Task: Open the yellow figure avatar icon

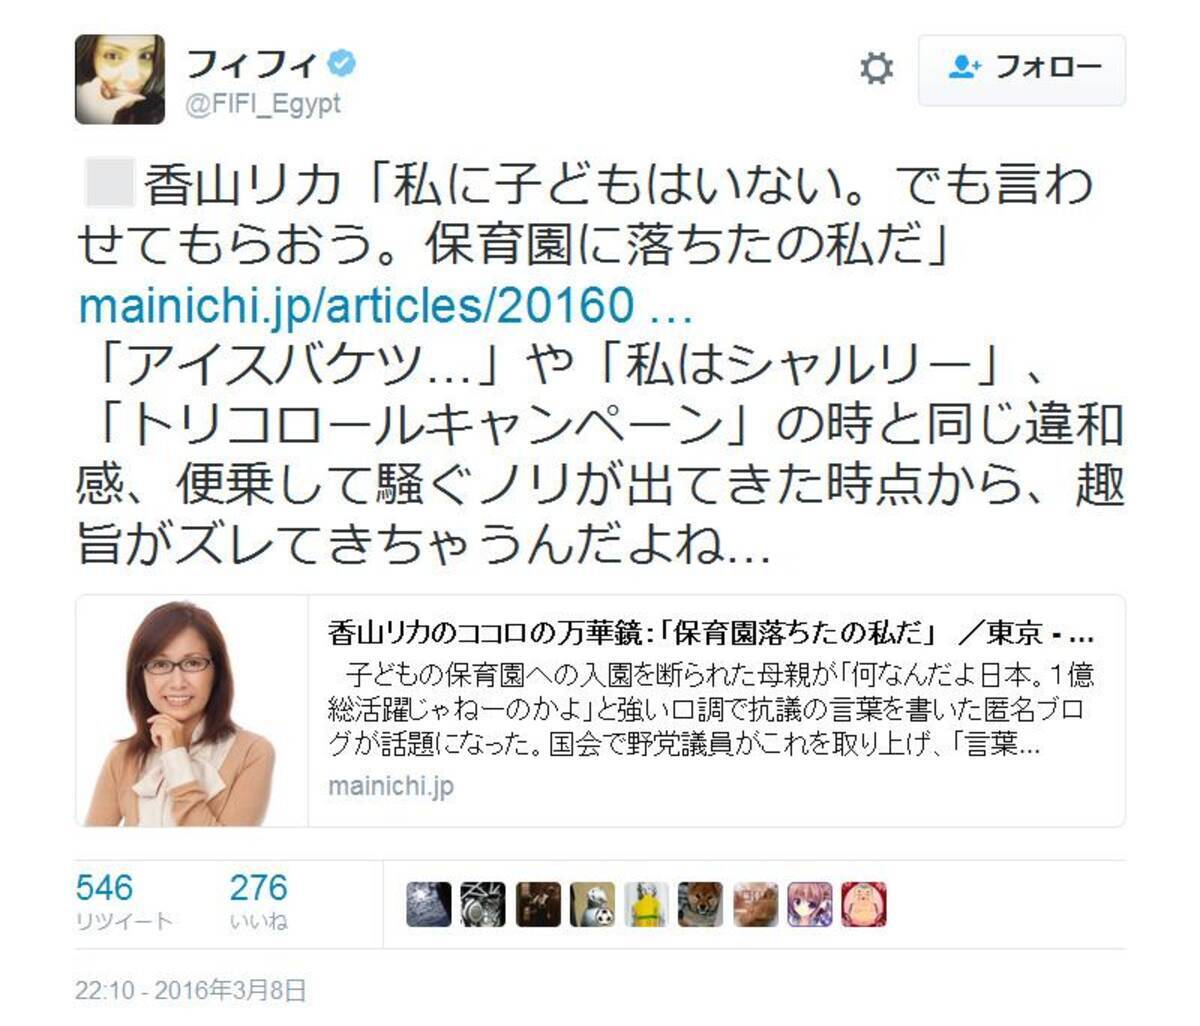Action: tap(645, 905)
